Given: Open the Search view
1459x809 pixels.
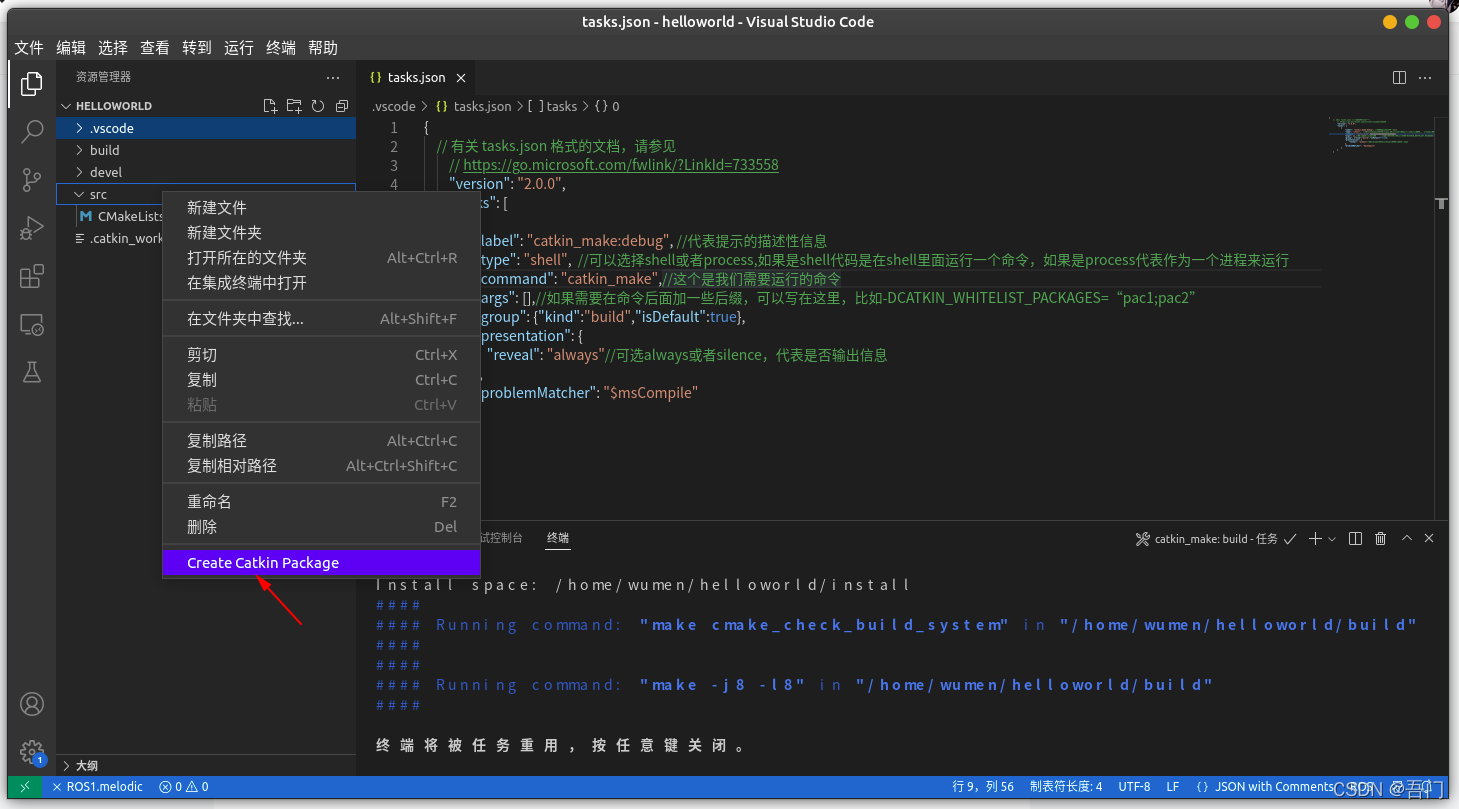Looking at the screenshot, I should click(31, 131).
